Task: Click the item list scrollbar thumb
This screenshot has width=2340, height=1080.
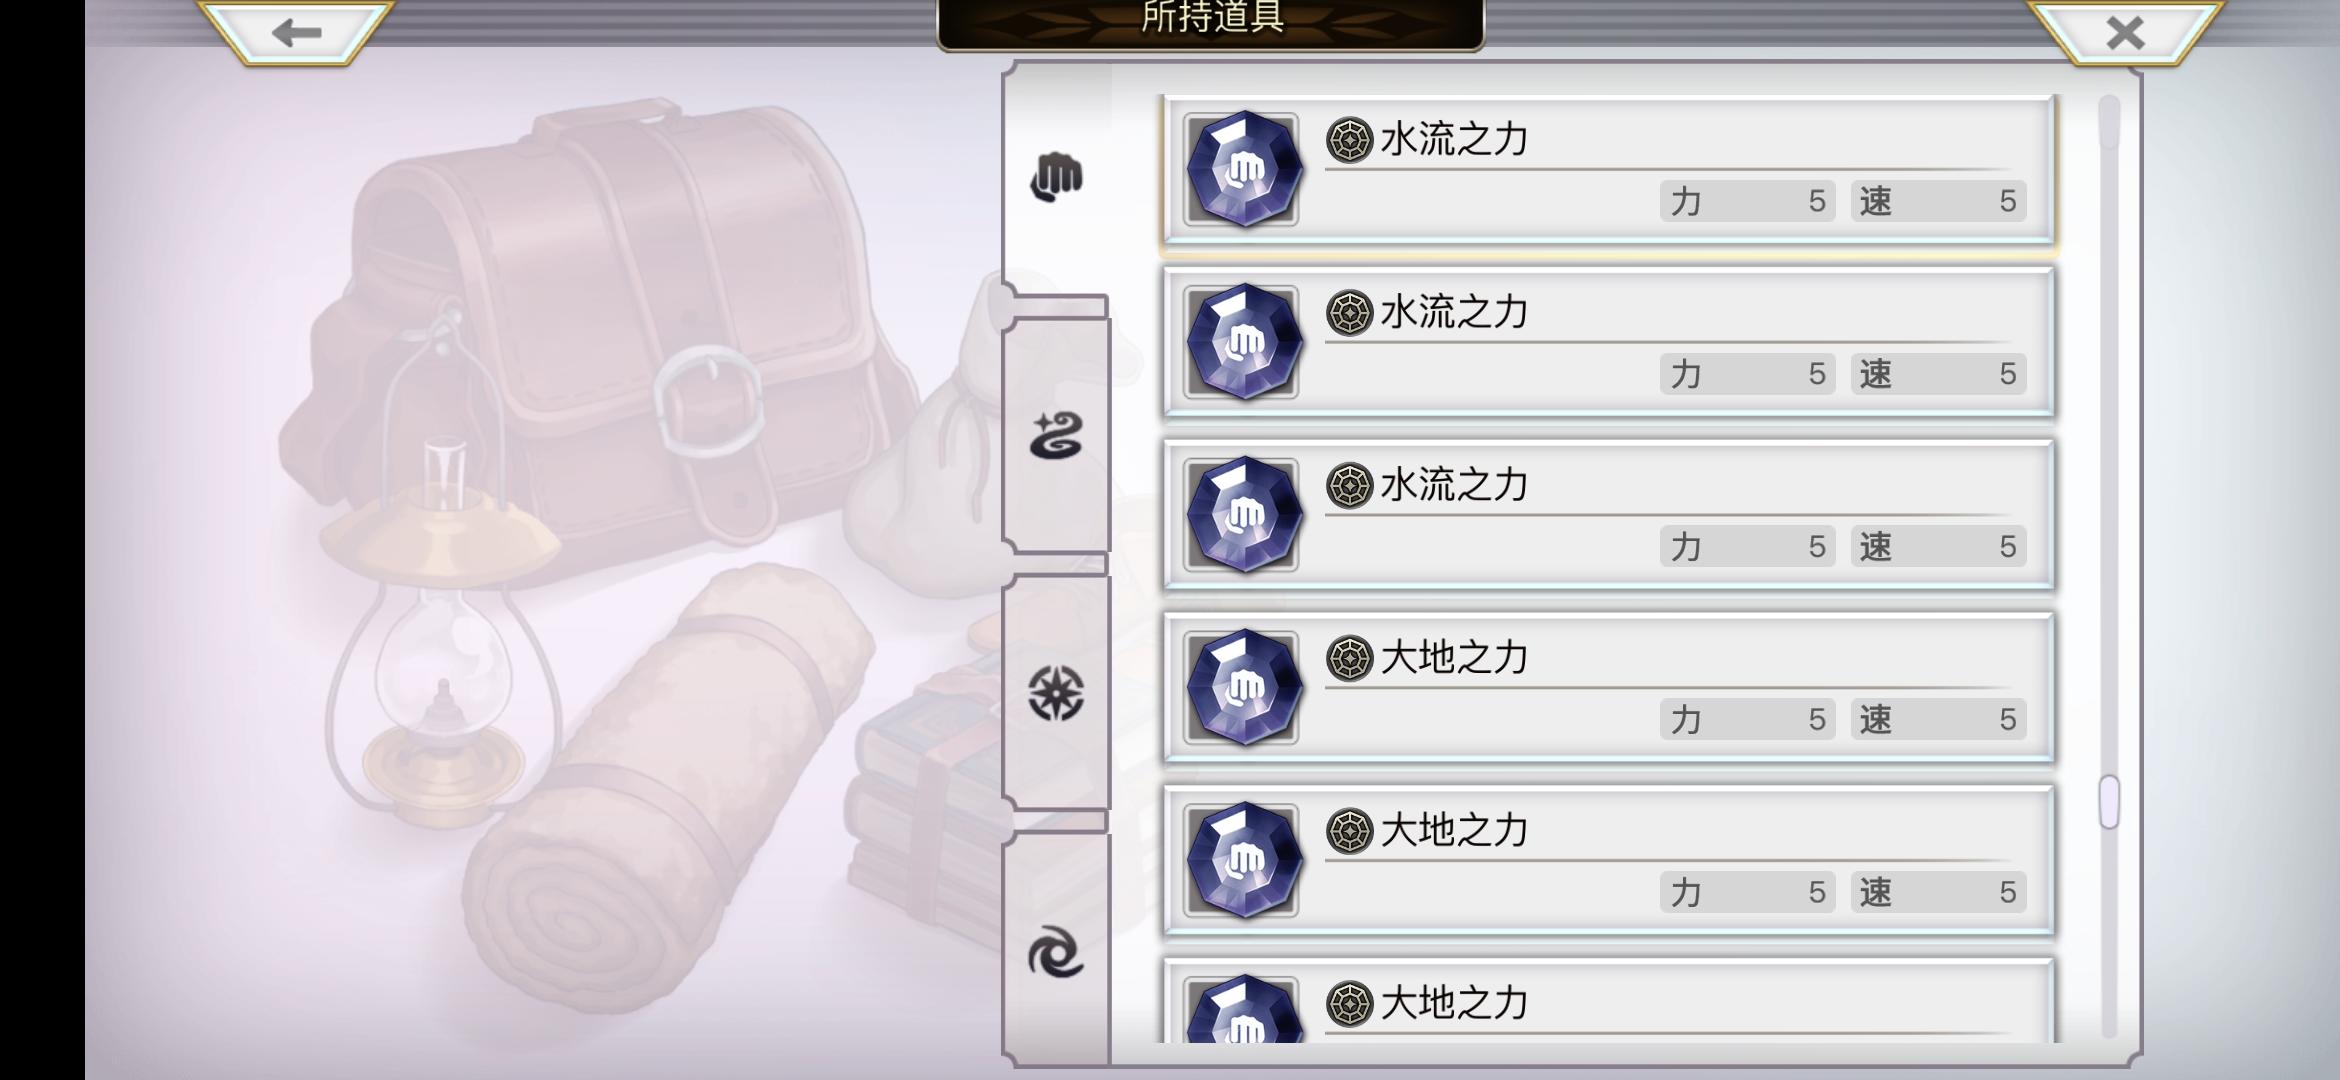Action: [x=2108, y=802]
